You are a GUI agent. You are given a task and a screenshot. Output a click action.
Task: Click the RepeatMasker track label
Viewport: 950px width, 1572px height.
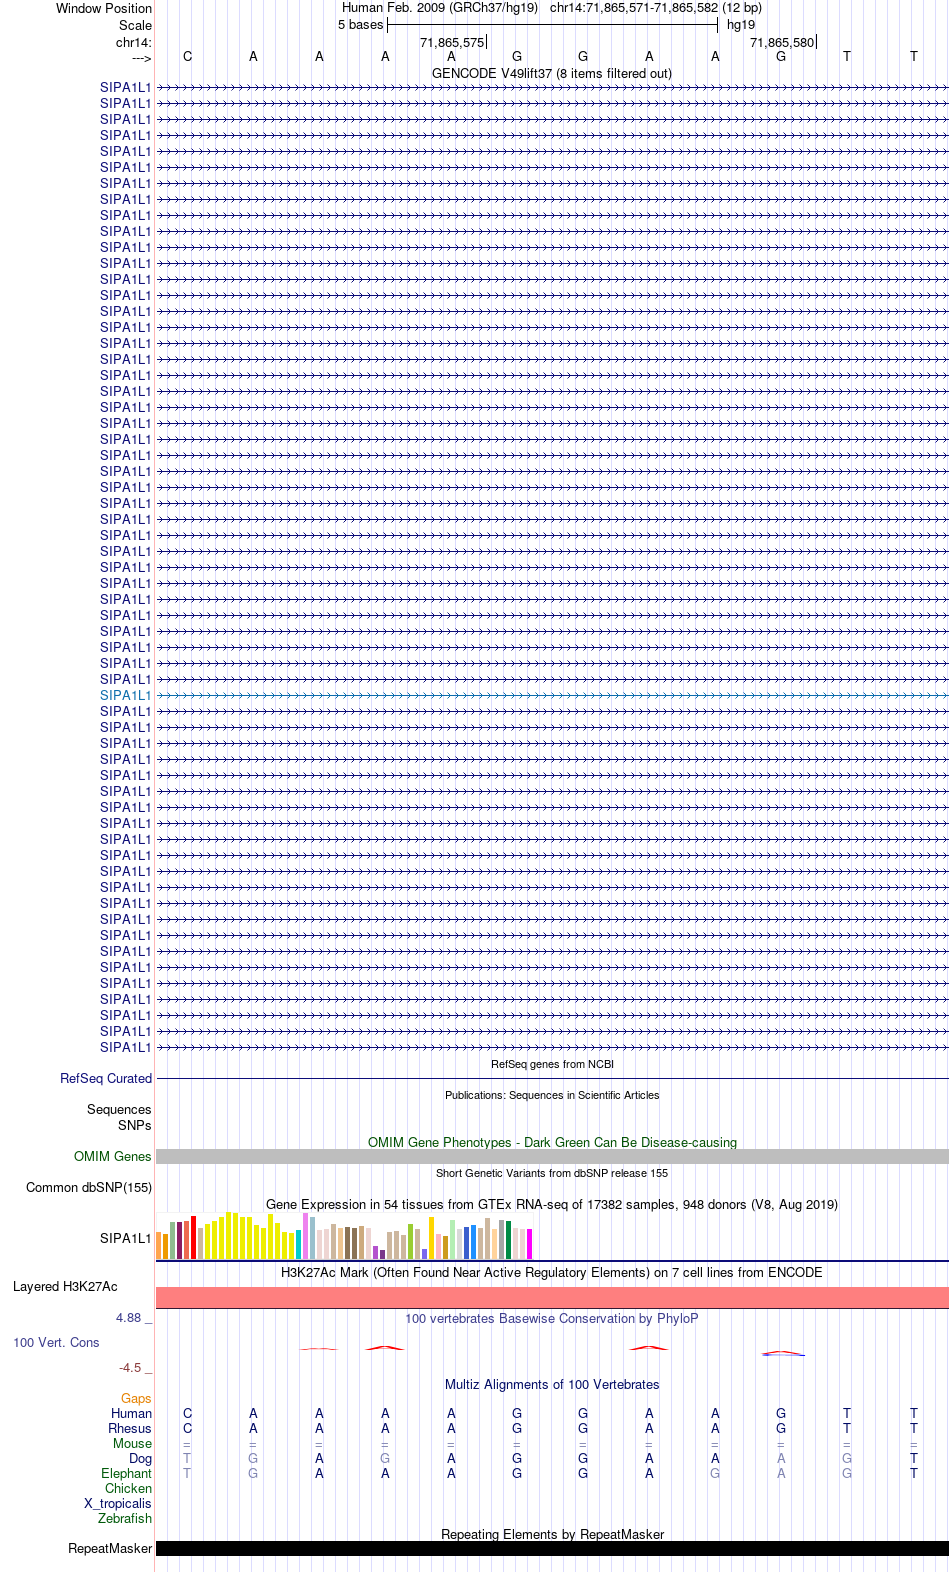coord(110,1548)
